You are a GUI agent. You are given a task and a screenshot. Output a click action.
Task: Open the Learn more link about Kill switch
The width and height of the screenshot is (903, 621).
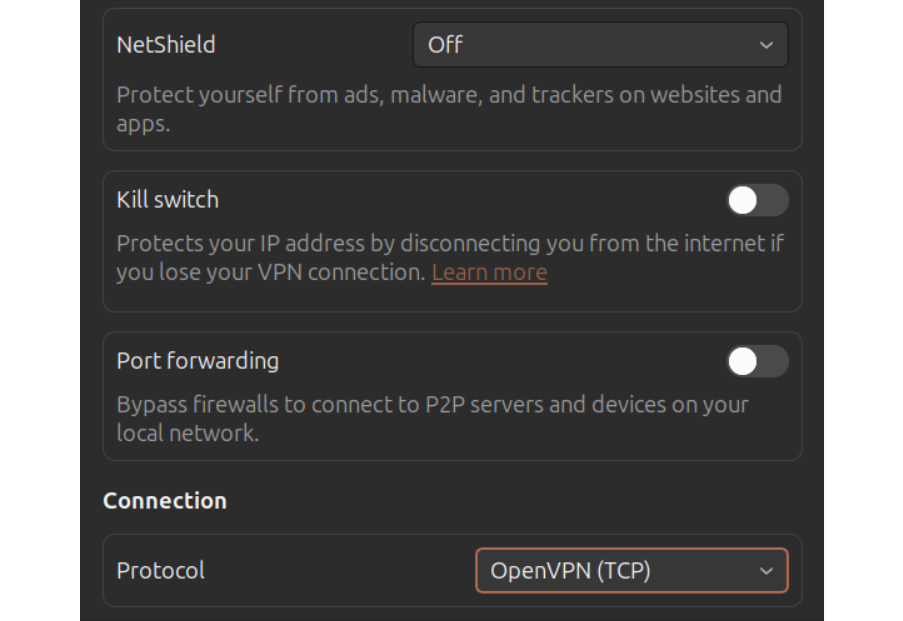coord(489,272)
